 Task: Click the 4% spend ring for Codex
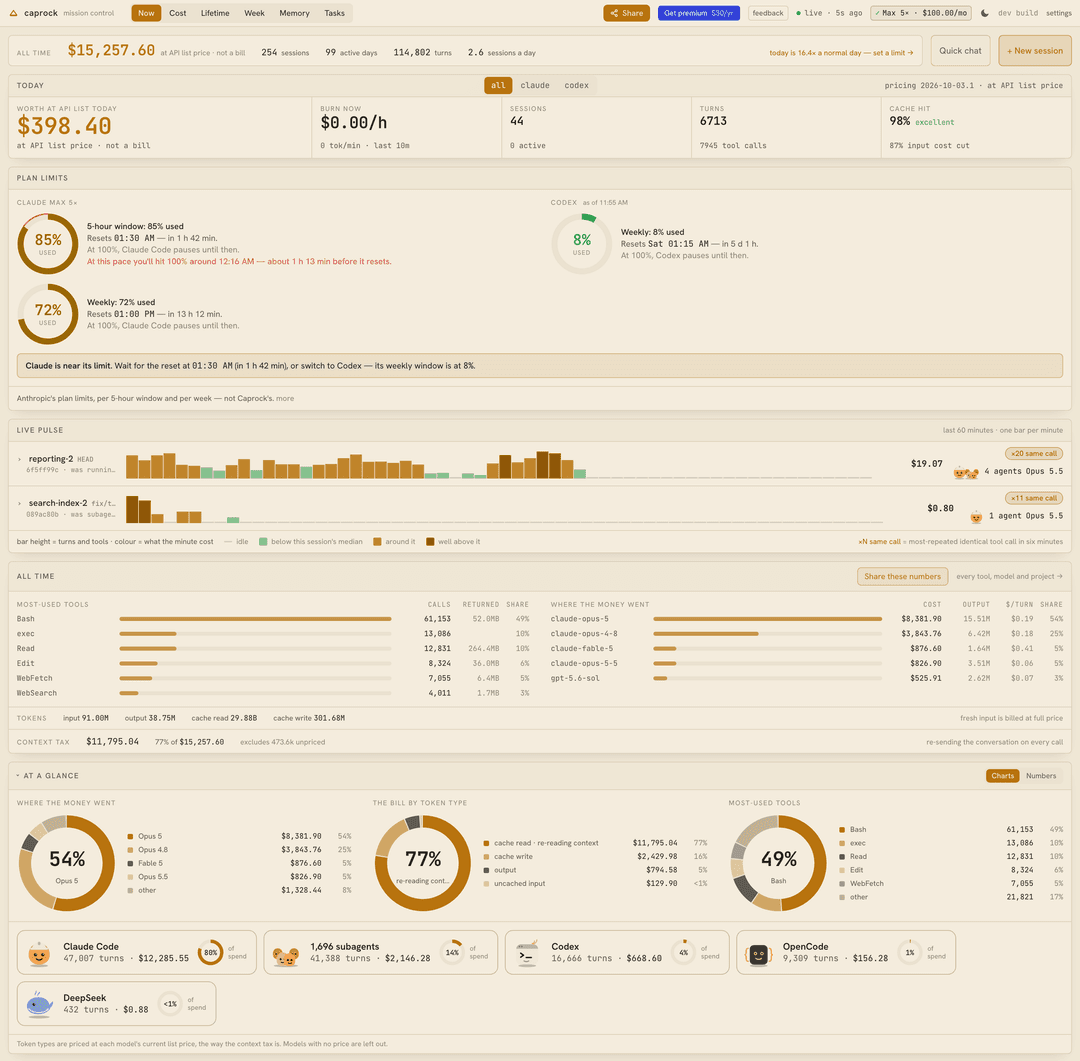(683, 953)
